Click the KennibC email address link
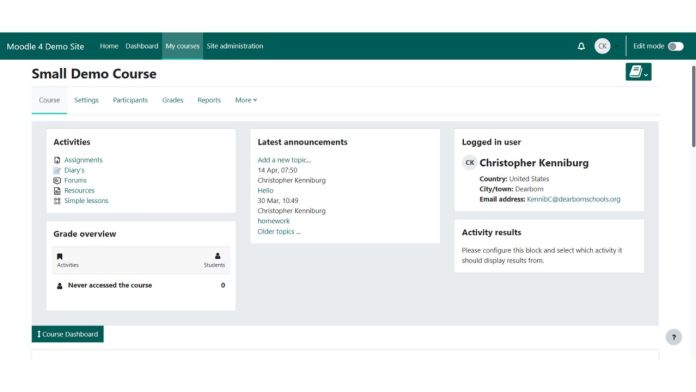This screenshot has width=696, height=392. [573, 199]
